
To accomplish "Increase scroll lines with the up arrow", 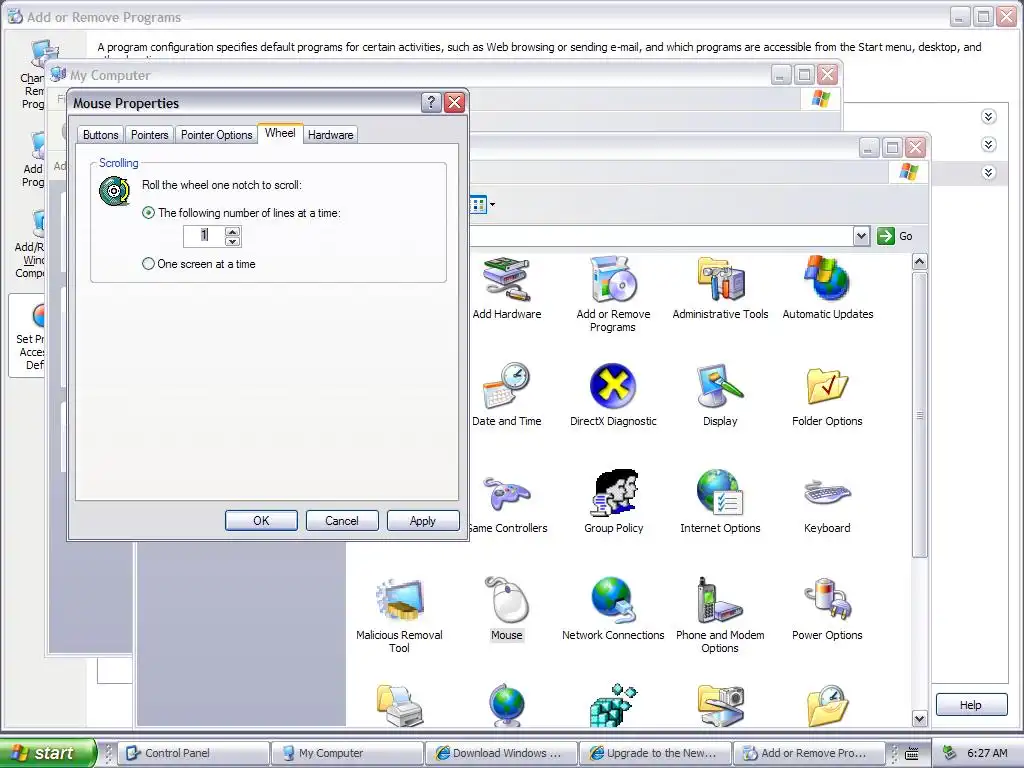I will click(x=232, y=231).
